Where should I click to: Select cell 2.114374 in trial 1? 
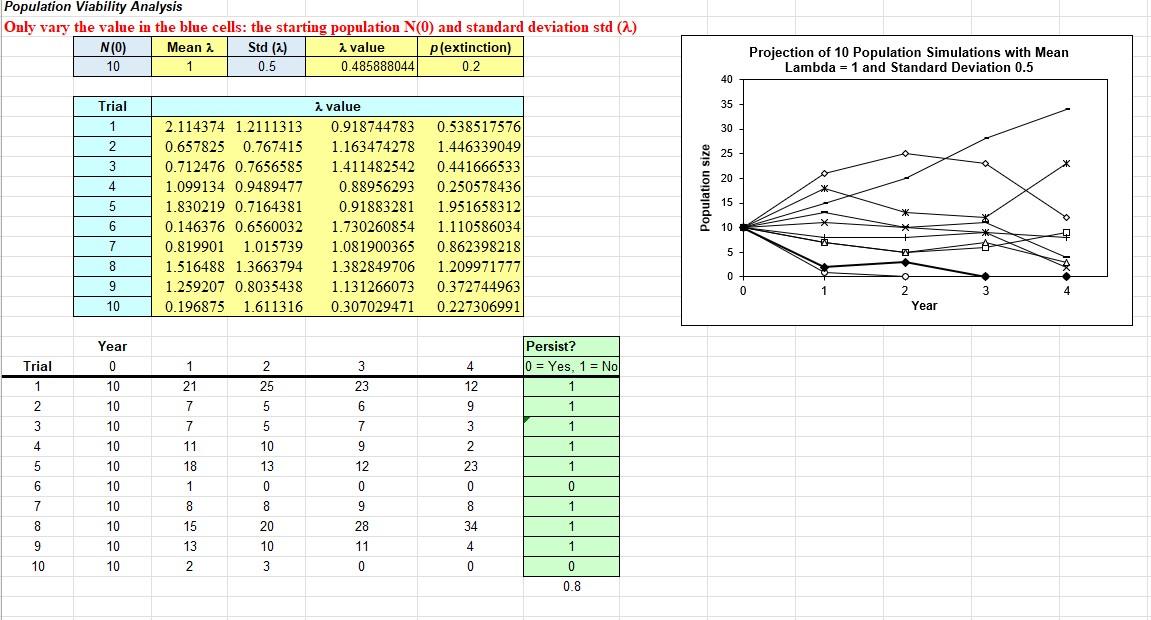coord(189,127)
